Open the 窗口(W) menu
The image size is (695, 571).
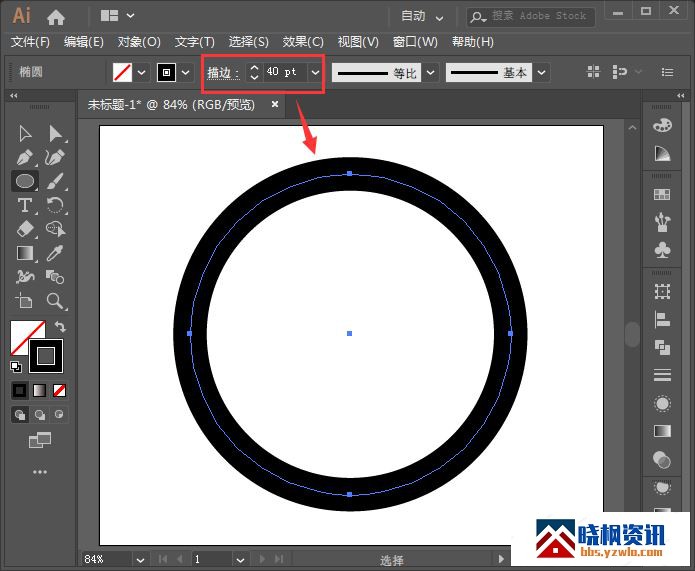[415, 42]
